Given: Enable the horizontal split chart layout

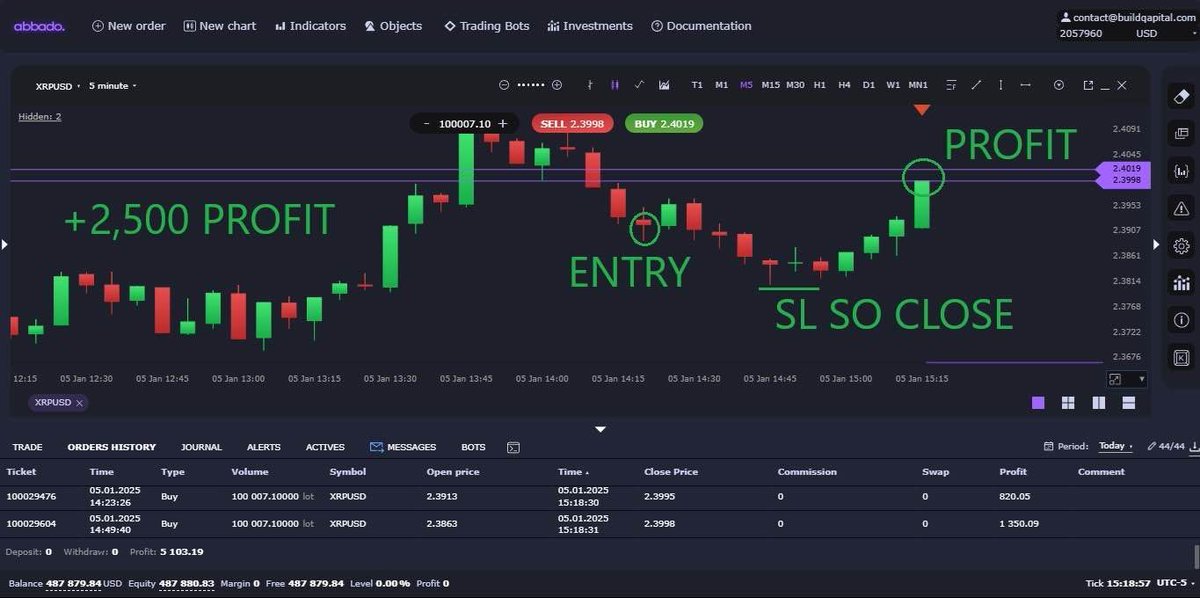Looking at the screenshot, I should [1128, 402].
